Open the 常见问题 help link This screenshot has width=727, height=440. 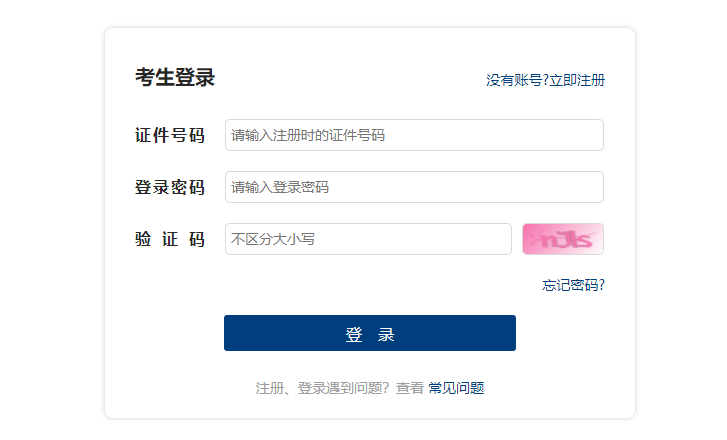coord(456,388)
